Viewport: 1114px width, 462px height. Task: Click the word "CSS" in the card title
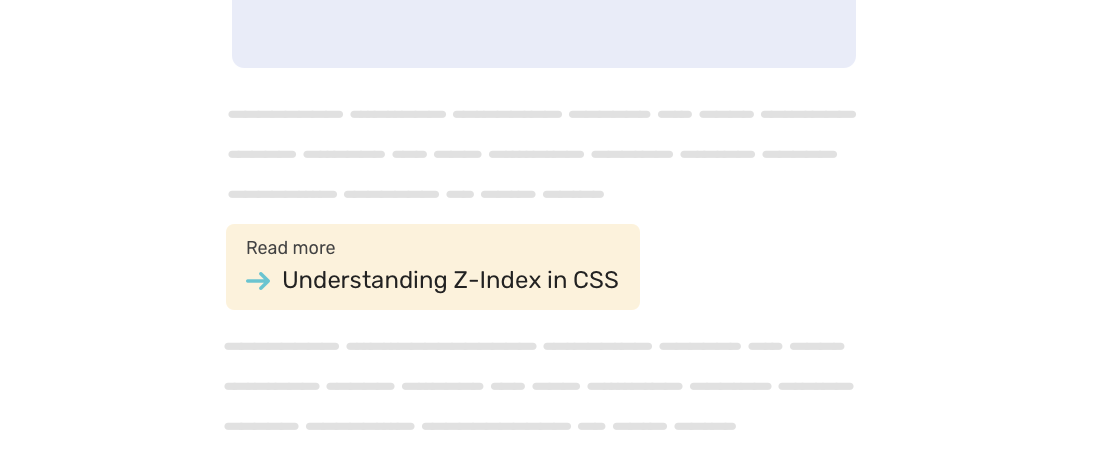coord(596,281)
